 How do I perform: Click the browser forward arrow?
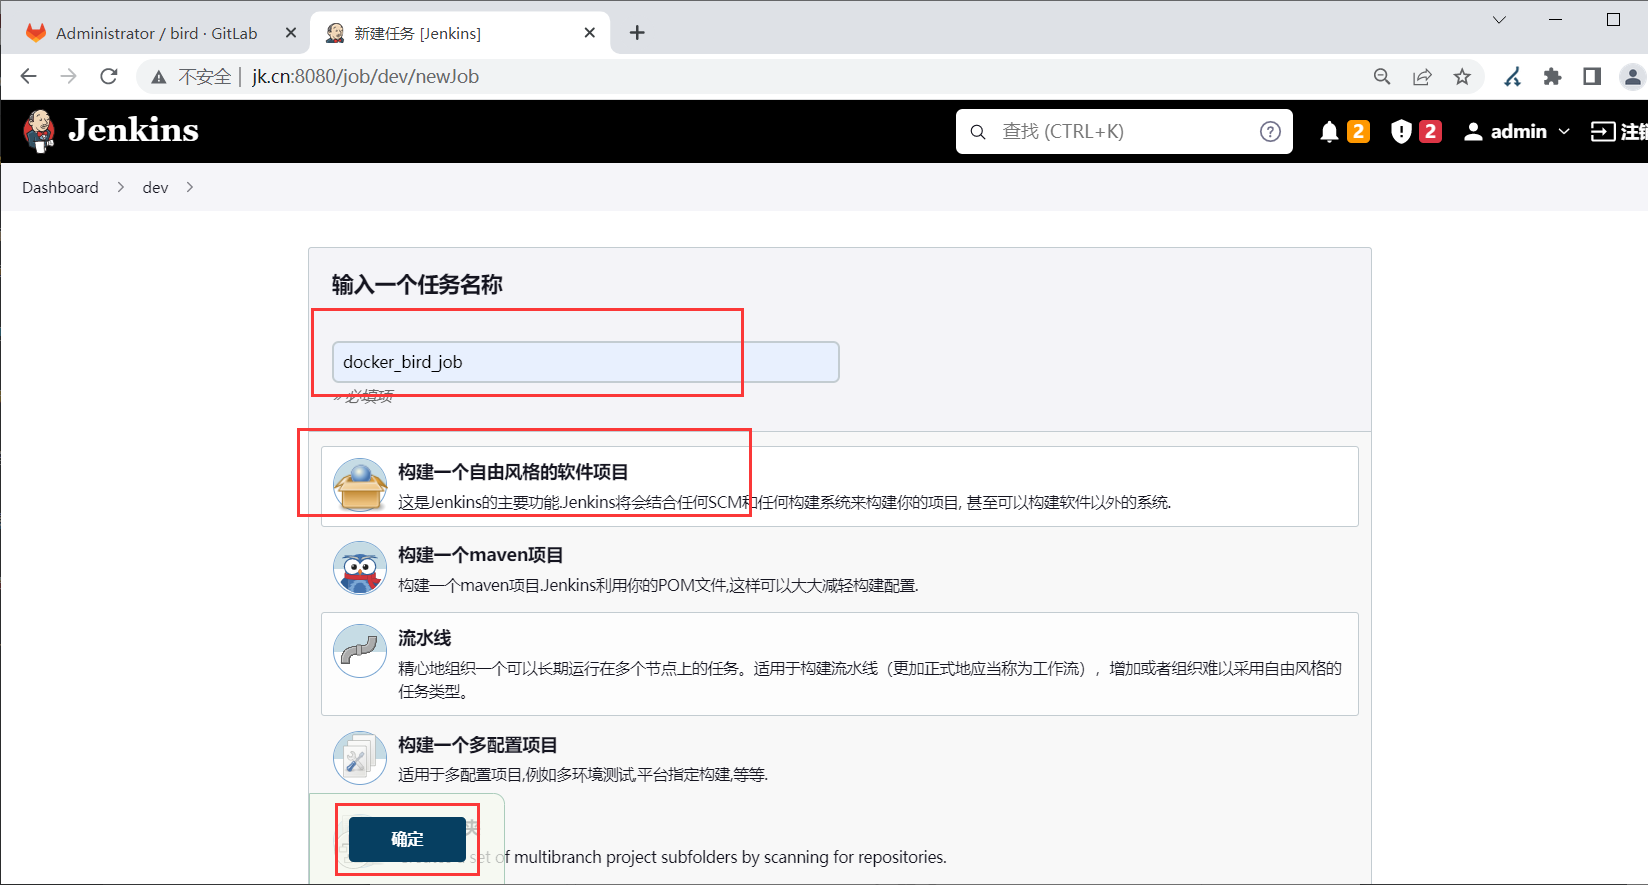coord(69,76)
